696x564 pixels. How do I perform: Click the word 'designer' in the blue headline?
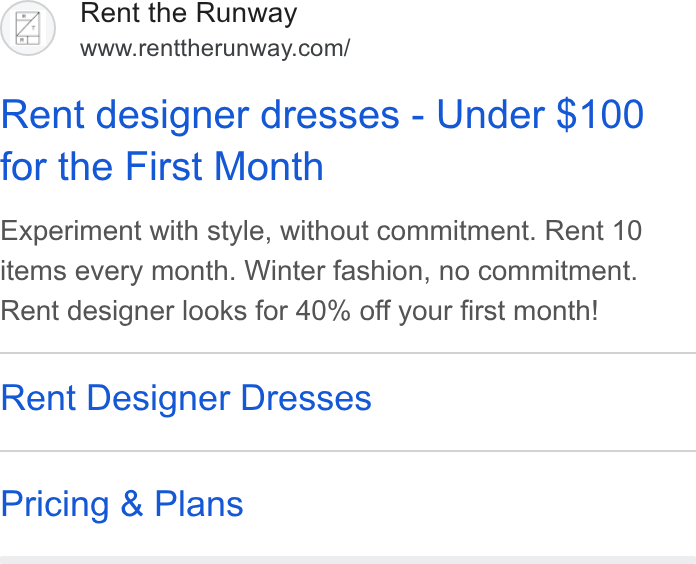tap(173, 115)
